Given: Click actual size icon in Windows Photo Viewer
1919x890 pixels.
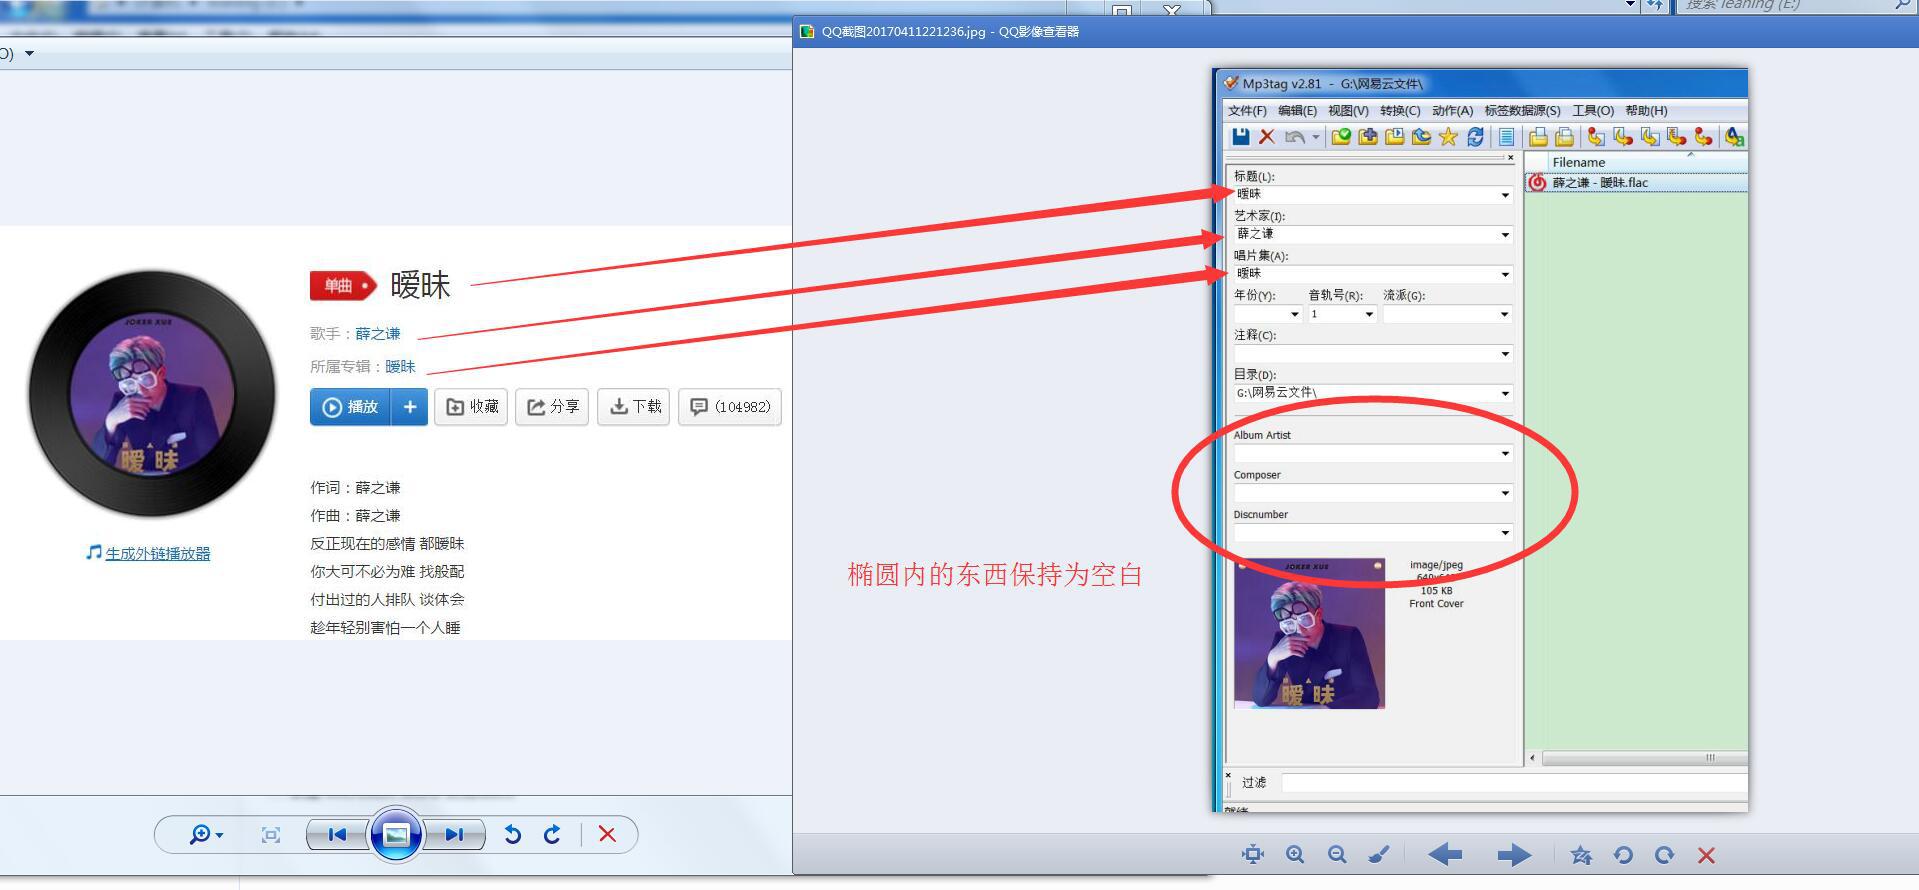Looking at the screenshot, I should coord(271,835).
